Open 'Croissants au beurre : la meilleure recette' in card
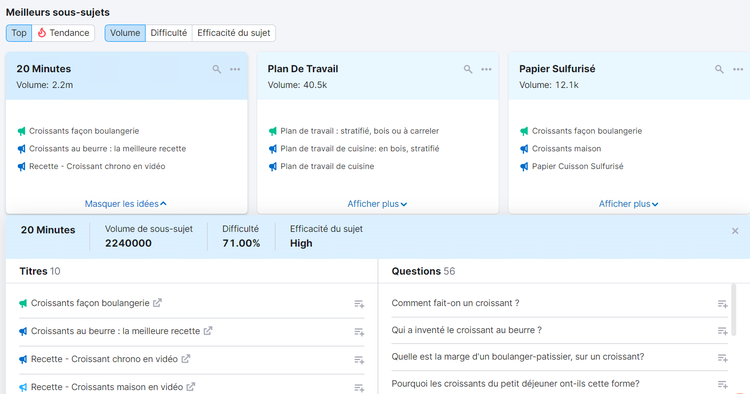Viewport: 750px width, 394px height. pyautogui.click(x=108, y=149)
